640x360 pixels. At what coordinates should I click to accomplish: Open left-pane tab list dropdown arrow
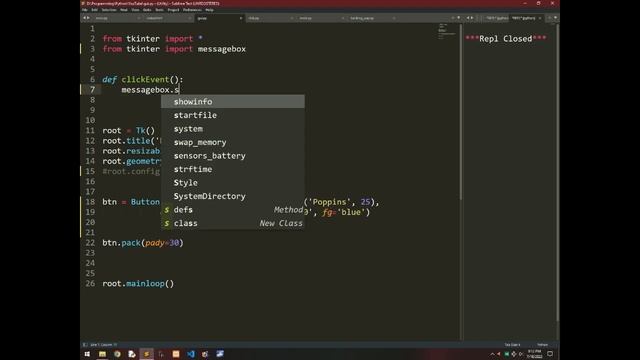[x=459, y=18]
